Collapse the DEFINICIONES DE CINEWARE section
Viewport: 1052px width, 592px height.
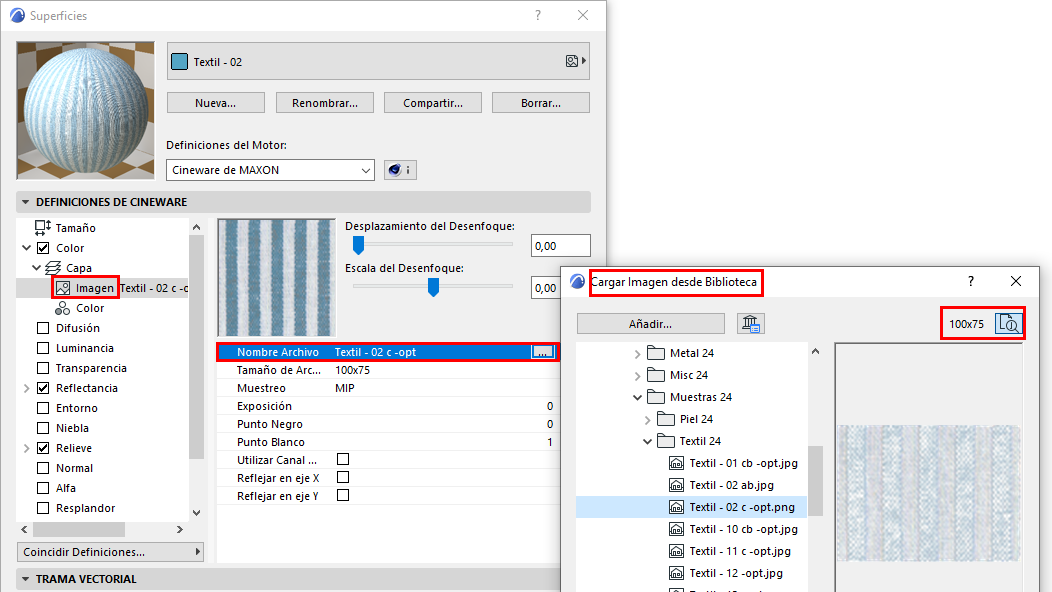click(x=25, y=202)
